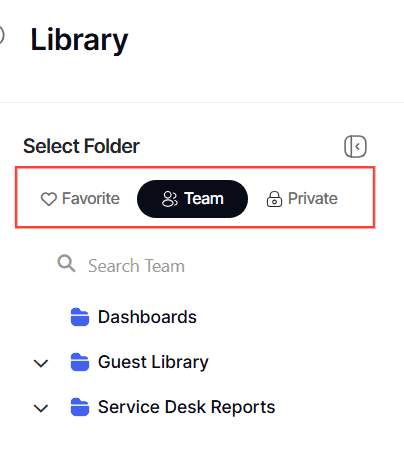The image size is (404, 472).
Task: Click the Guest Library folder icon
Action: [80, 362]
